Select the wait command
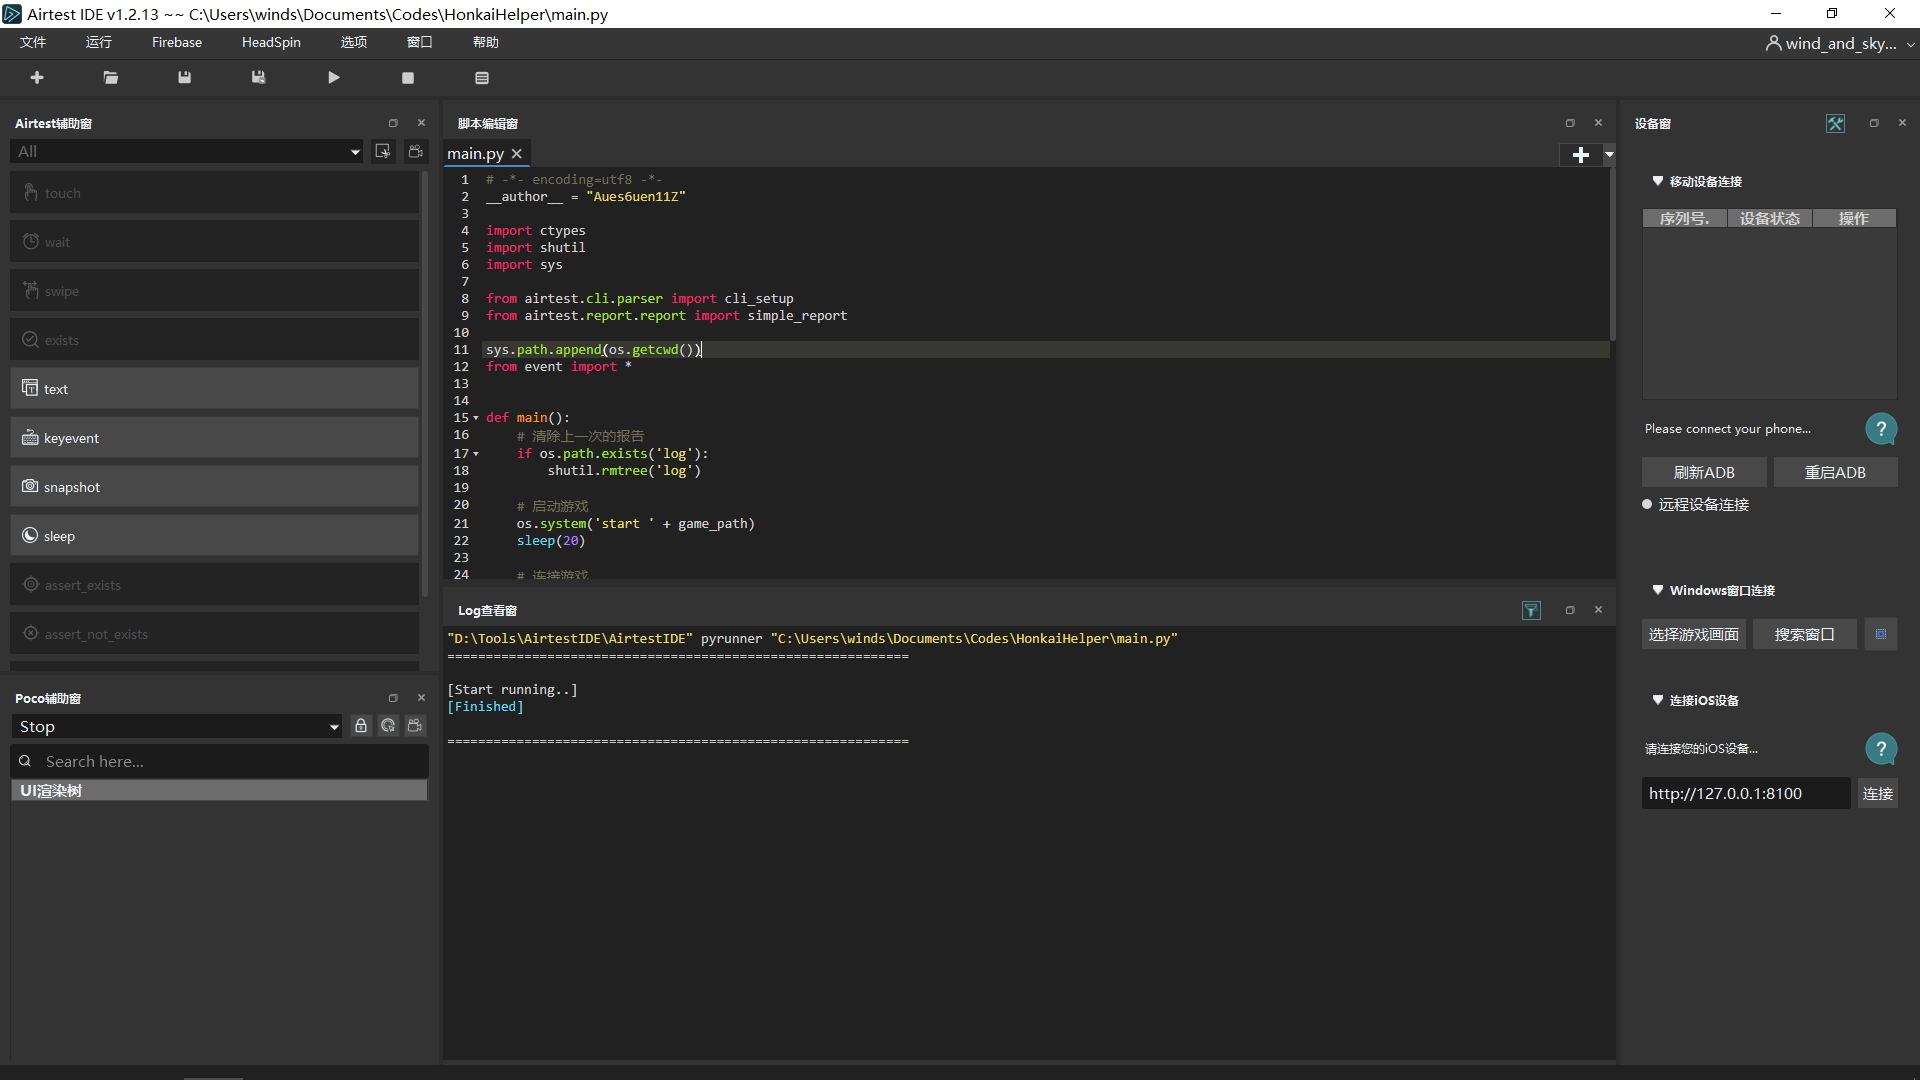Image resolution: width=1920 pixels, height=1080 pixels. [214, 242]
